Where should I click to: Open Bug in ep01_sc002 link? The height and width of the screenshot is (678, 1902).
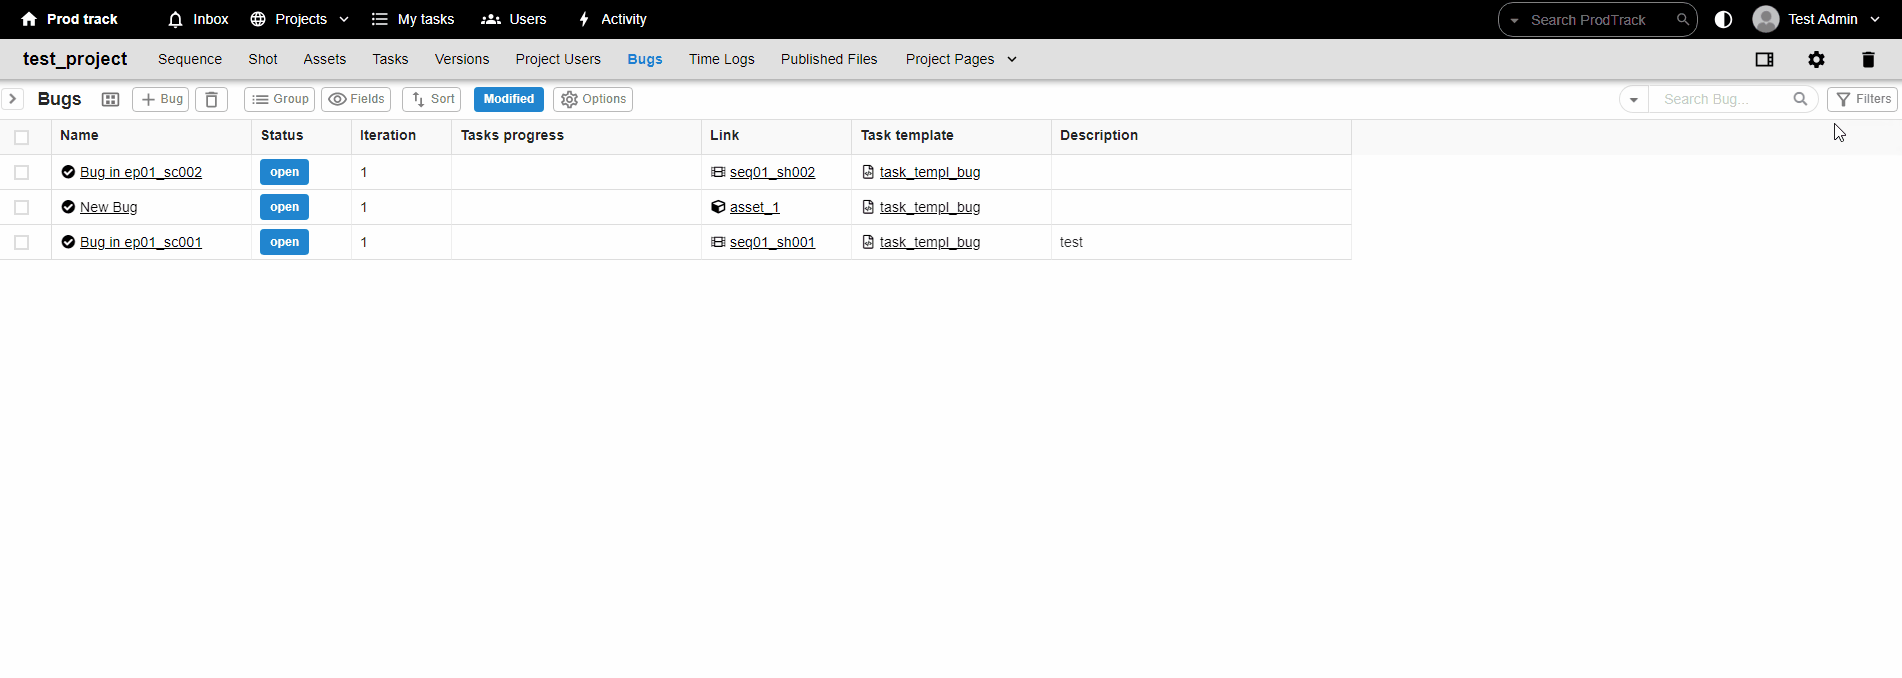point(141,172)
